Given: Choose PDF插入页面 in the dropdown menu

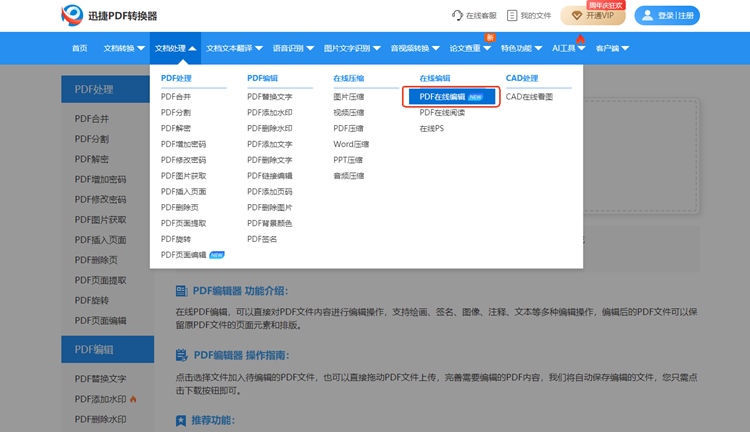Looking at the screenshot, I should tap(183, 191).
